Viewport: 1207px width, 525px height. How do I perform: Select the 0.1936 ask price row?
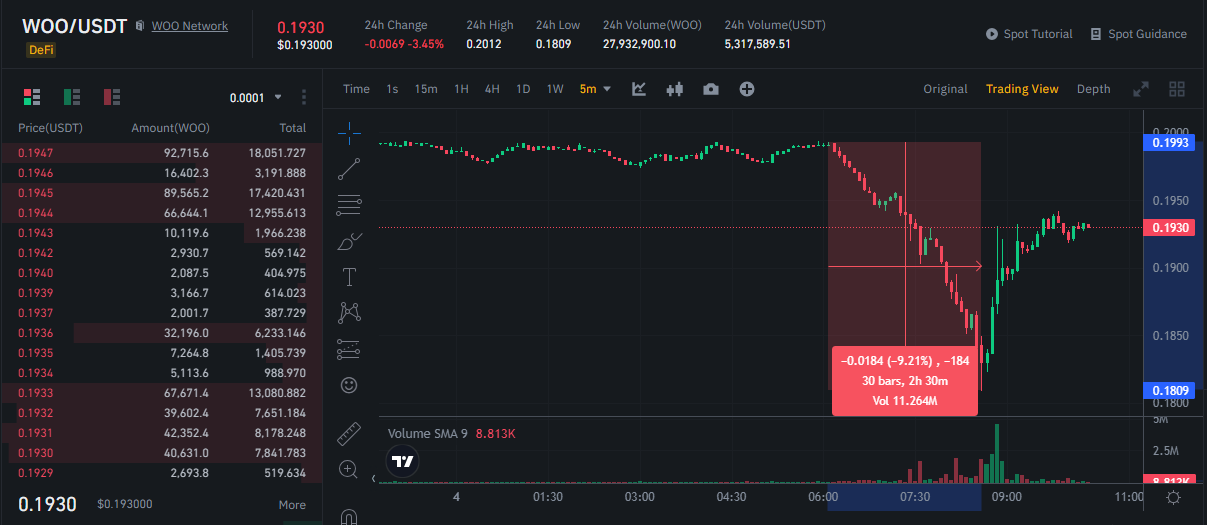pyautogui.click(x=161, y=333)
